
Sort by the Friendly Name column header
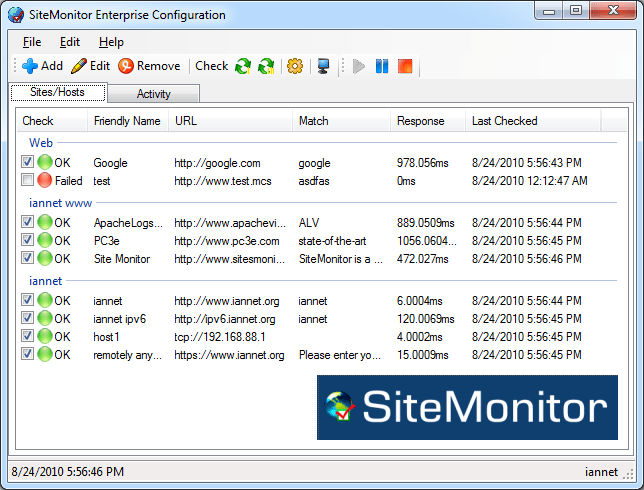click(x=128, y=121)
